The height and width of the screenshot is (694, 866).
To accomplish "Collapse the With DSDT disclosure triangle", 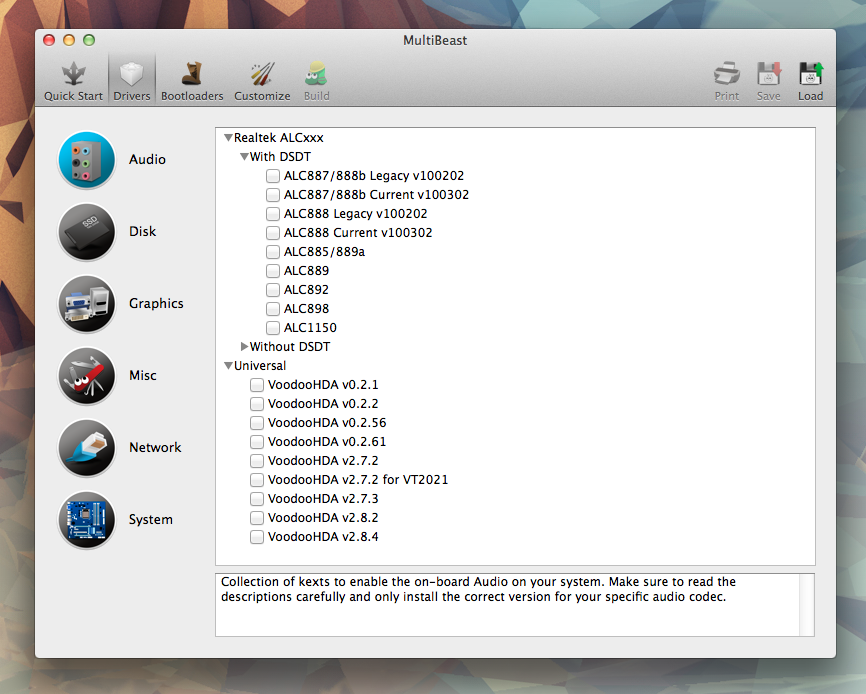I will tap(244, 157).
